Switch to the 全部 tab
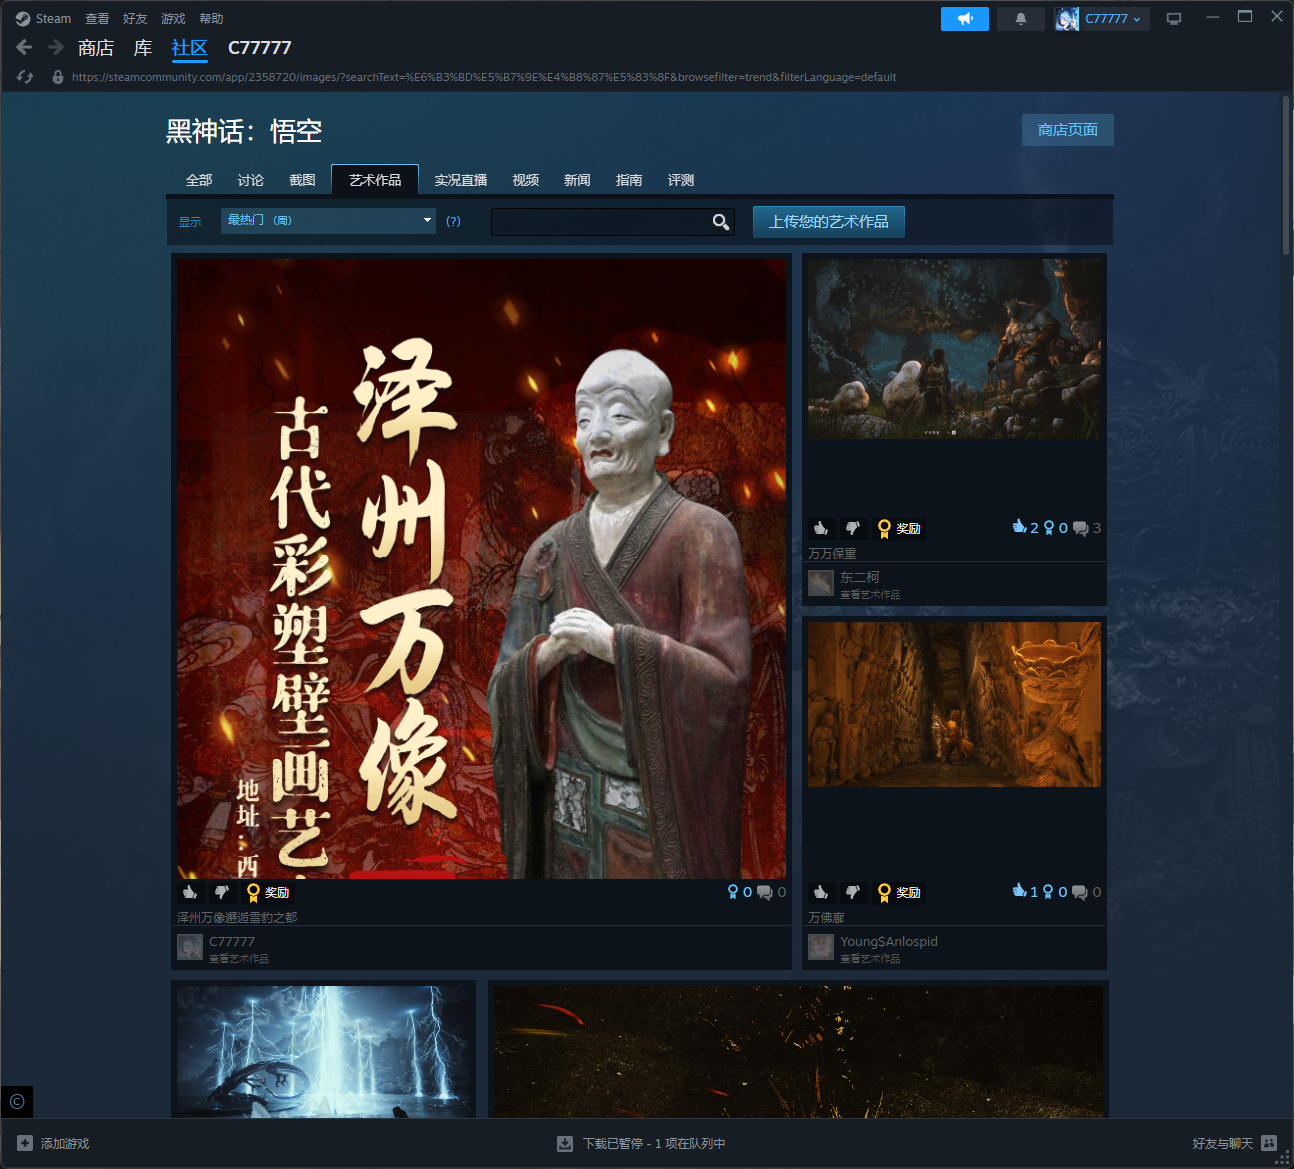The height and width of the screenshot is (1169, 1294). coord(199,180)
